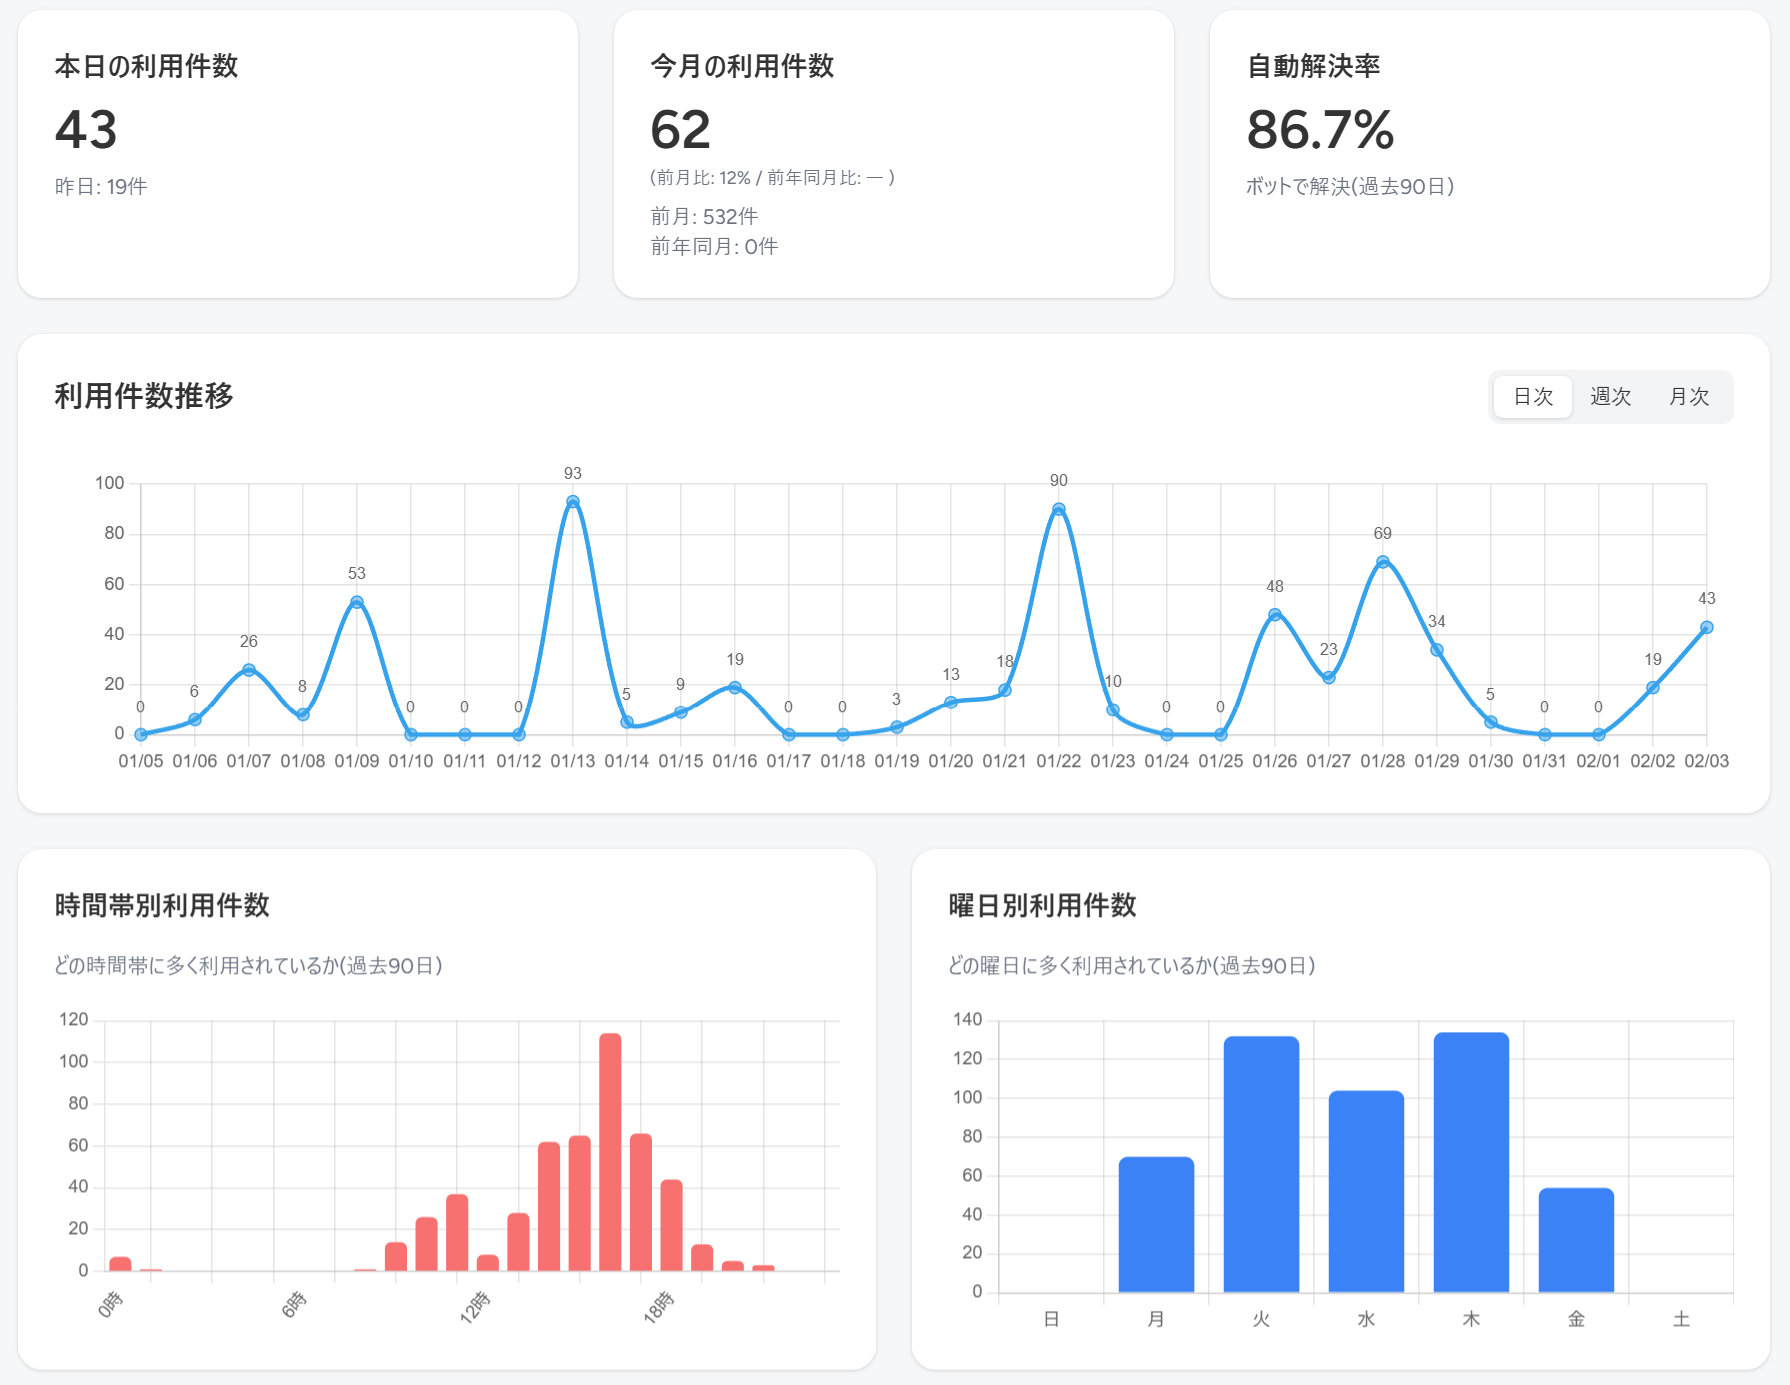
Task: Select the blue bar for 木 (Thursday)
Action: (x=1471, y=1162)
